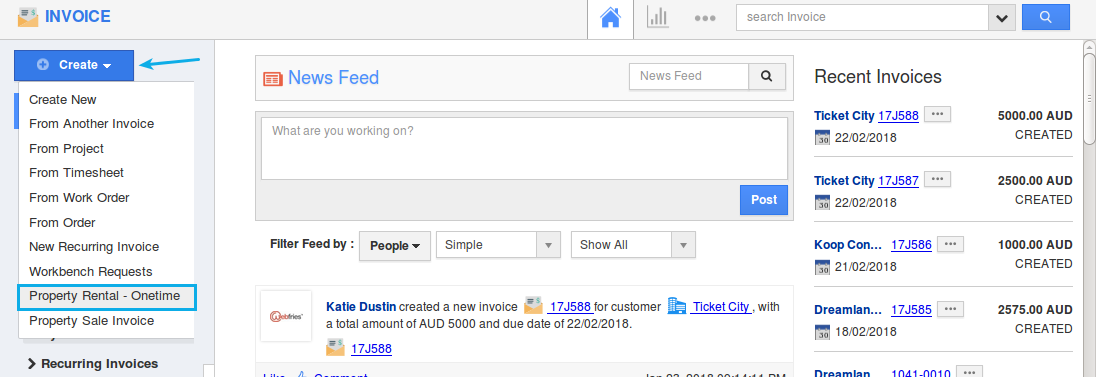Open the home dashboard icon
The width and height of the screenshot is (1096, 377).
(610, 17)
